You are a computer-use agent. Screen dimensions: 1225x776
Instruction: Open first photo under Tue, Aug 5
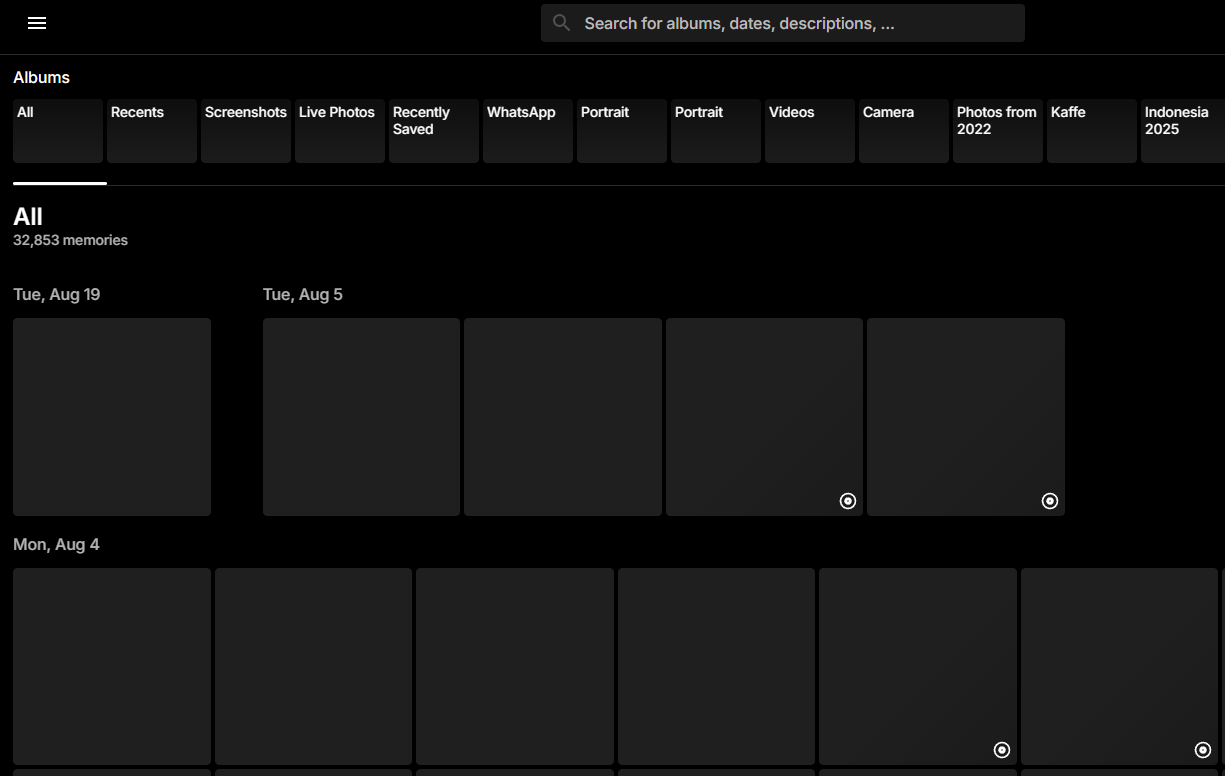pos(361,417)
